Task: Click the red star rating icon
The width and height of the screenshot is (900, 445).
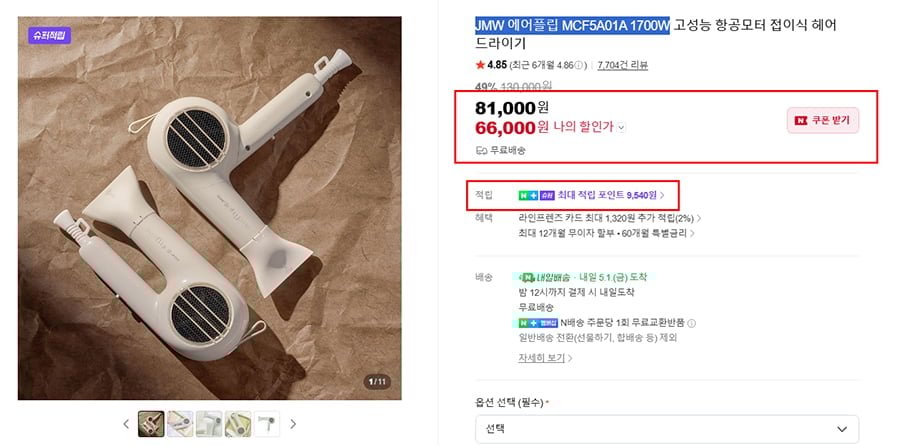Action: 480,66
